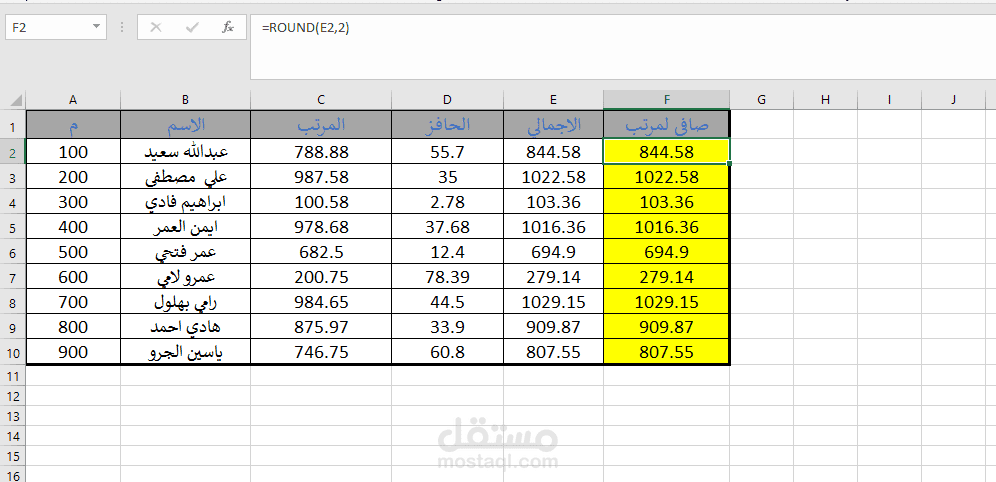Click header cell المرتب
This screenshot has height=482, width=996.
pos(321,125)
